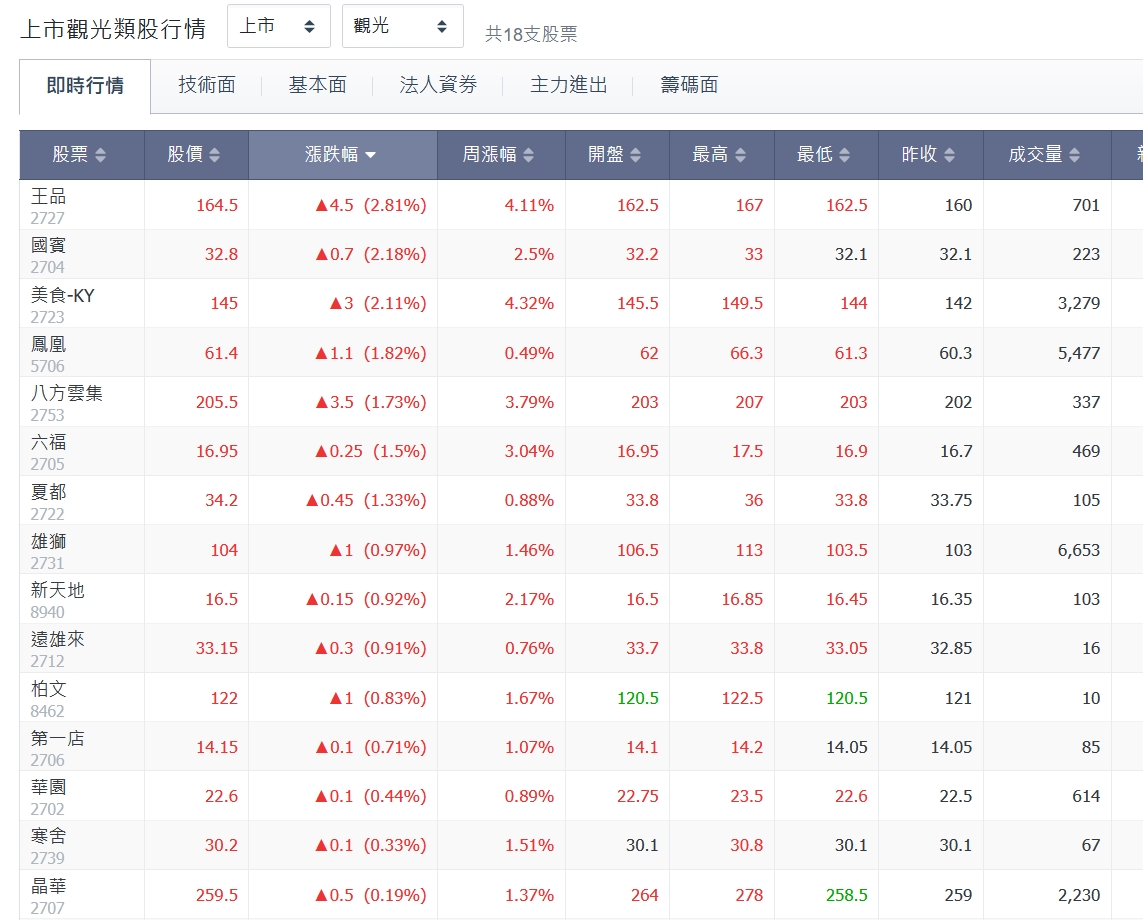Switch to the 主力進出 tab
The height and width of the screenshot is (920, 1143).
tap(569, 85)
